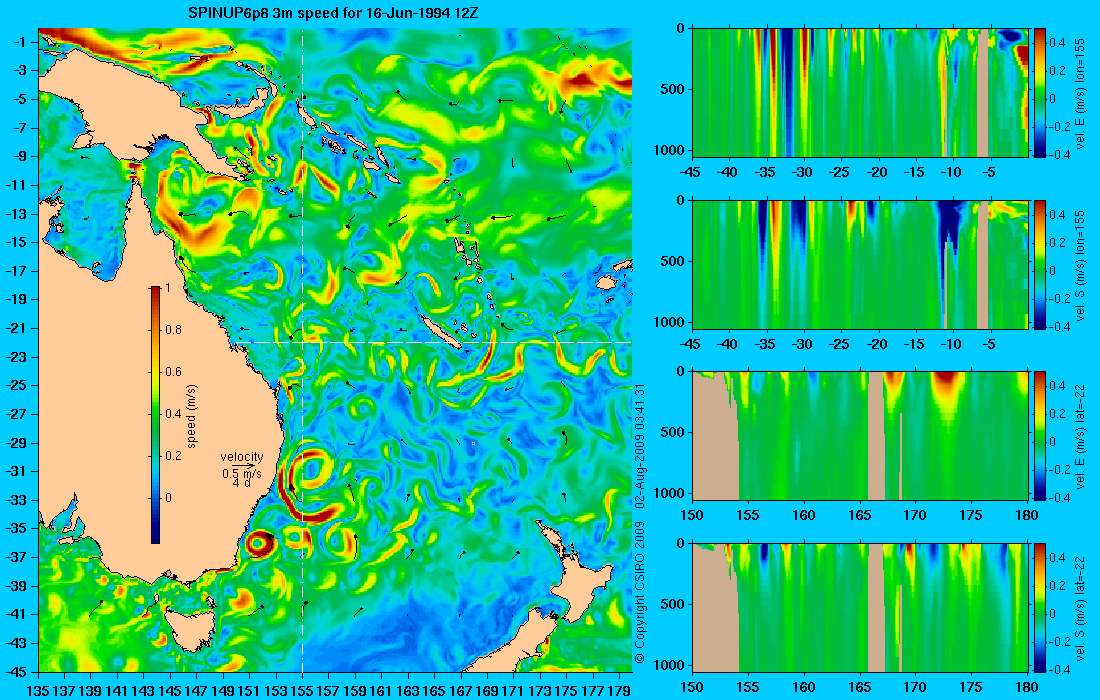This screenshot has height=700, width=1100.
Task: Click the large red ring eddy off eastern Australia
Action: tap(308, 484)
